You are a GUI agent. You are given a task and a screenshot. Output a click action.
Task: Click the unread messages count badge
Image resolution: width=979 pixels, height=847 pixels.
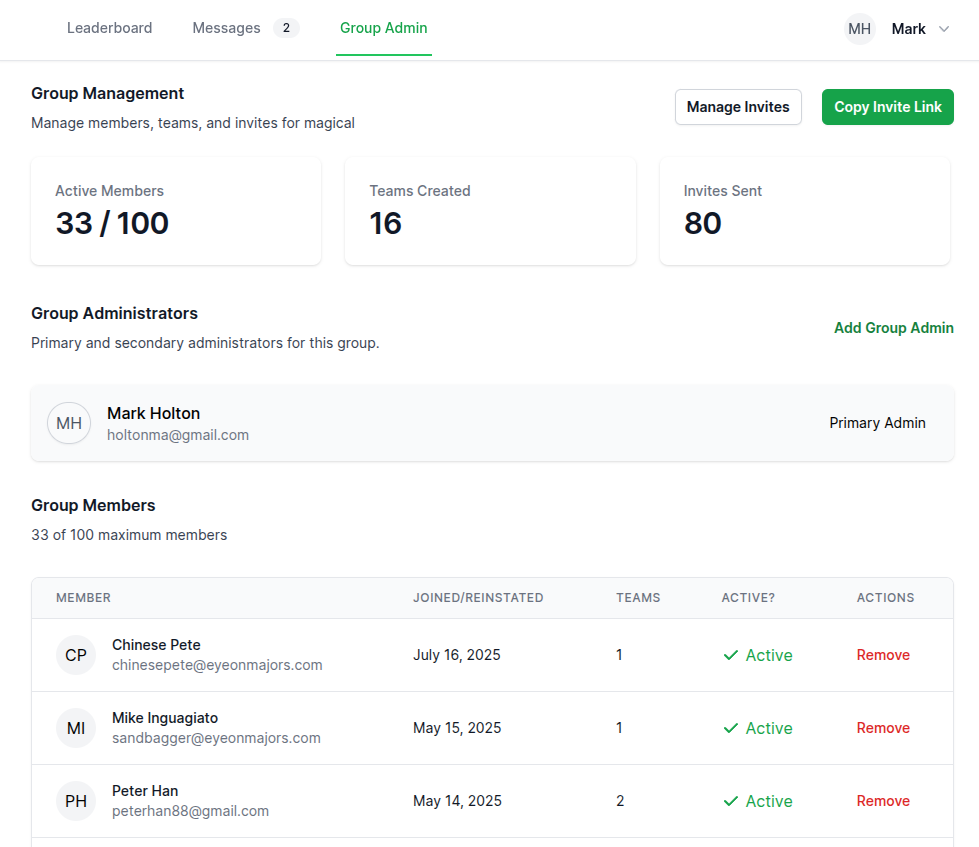click(x=286, y=27)
